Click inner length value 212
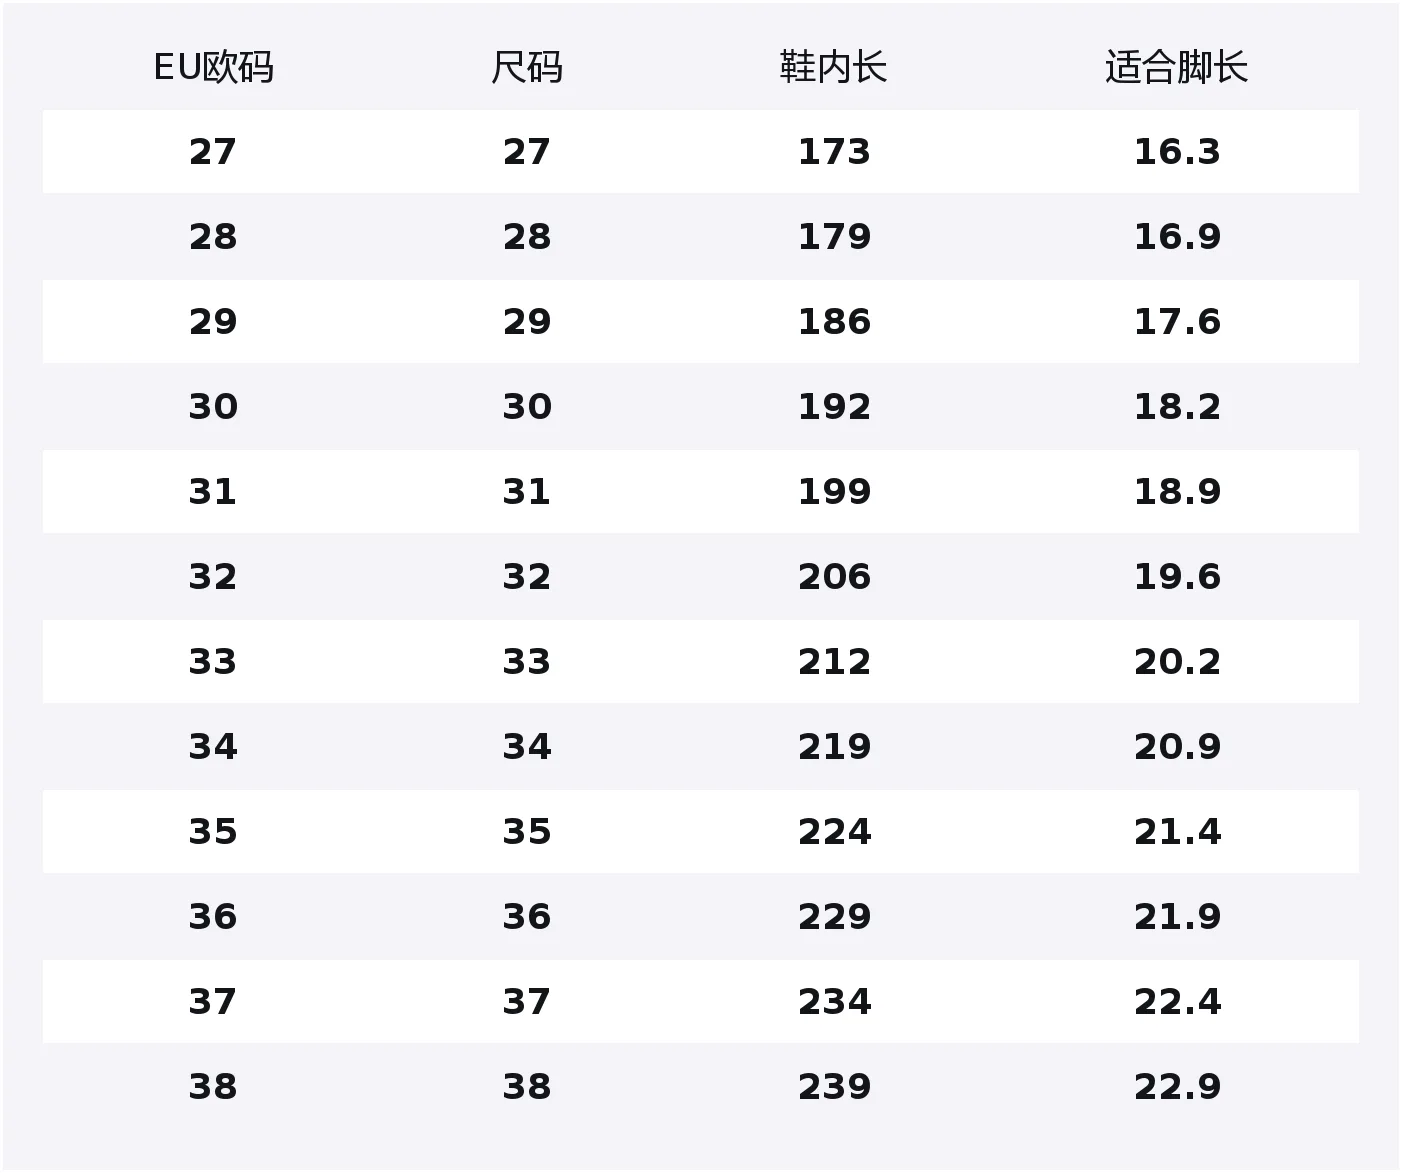 tap(834, 662)
